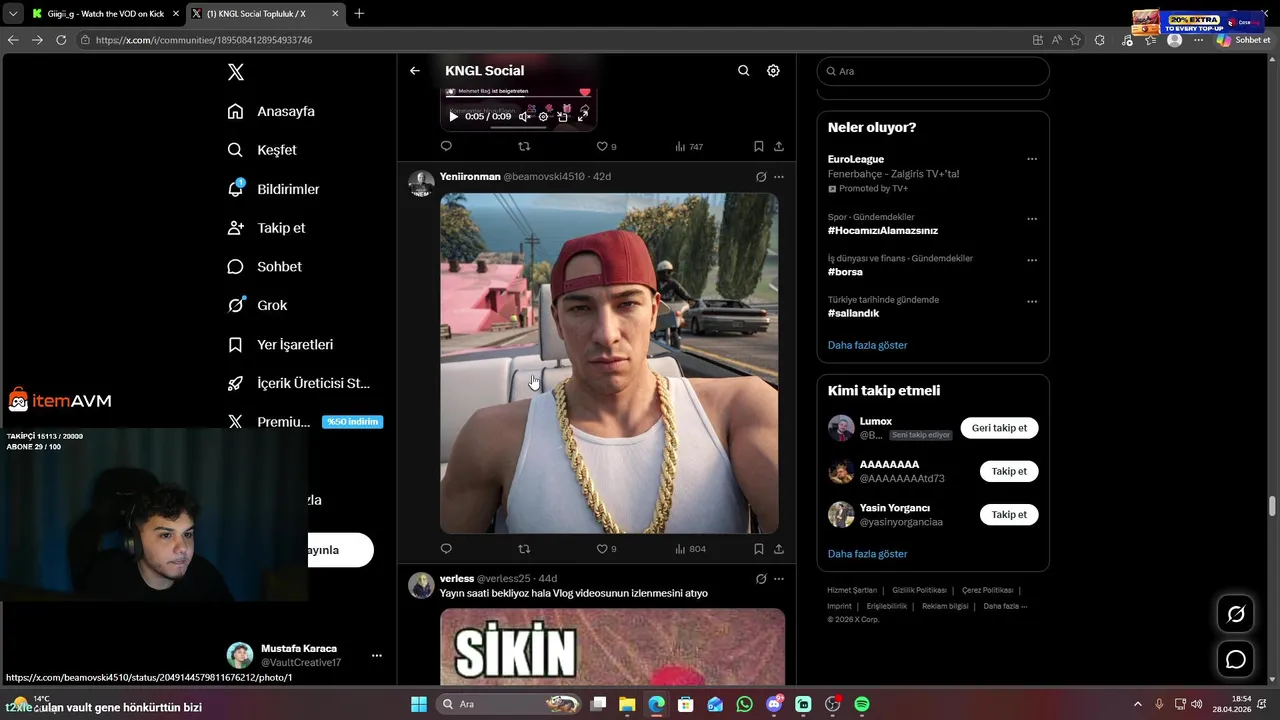
Task: Enable picture-in-picture on the video
Action: pyautogui.click(x=562, y=116)
